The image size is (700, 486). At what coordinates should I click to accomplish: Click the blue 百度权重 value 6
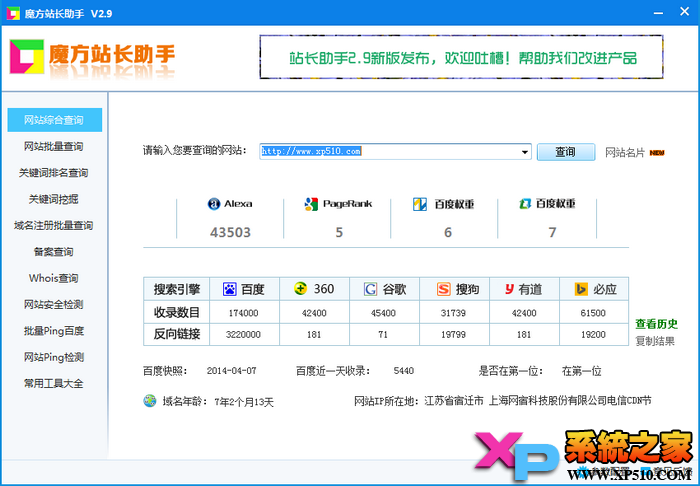pyautogui.click(x=448, y=233)
